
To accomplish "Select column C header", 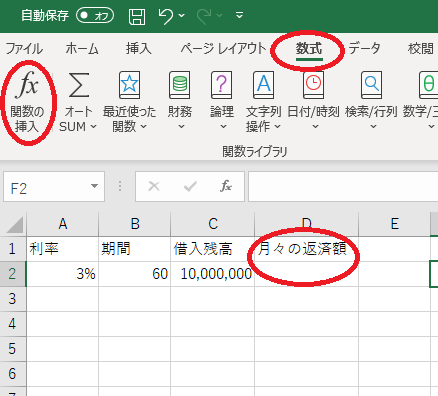I will click(x=213, y=224).
